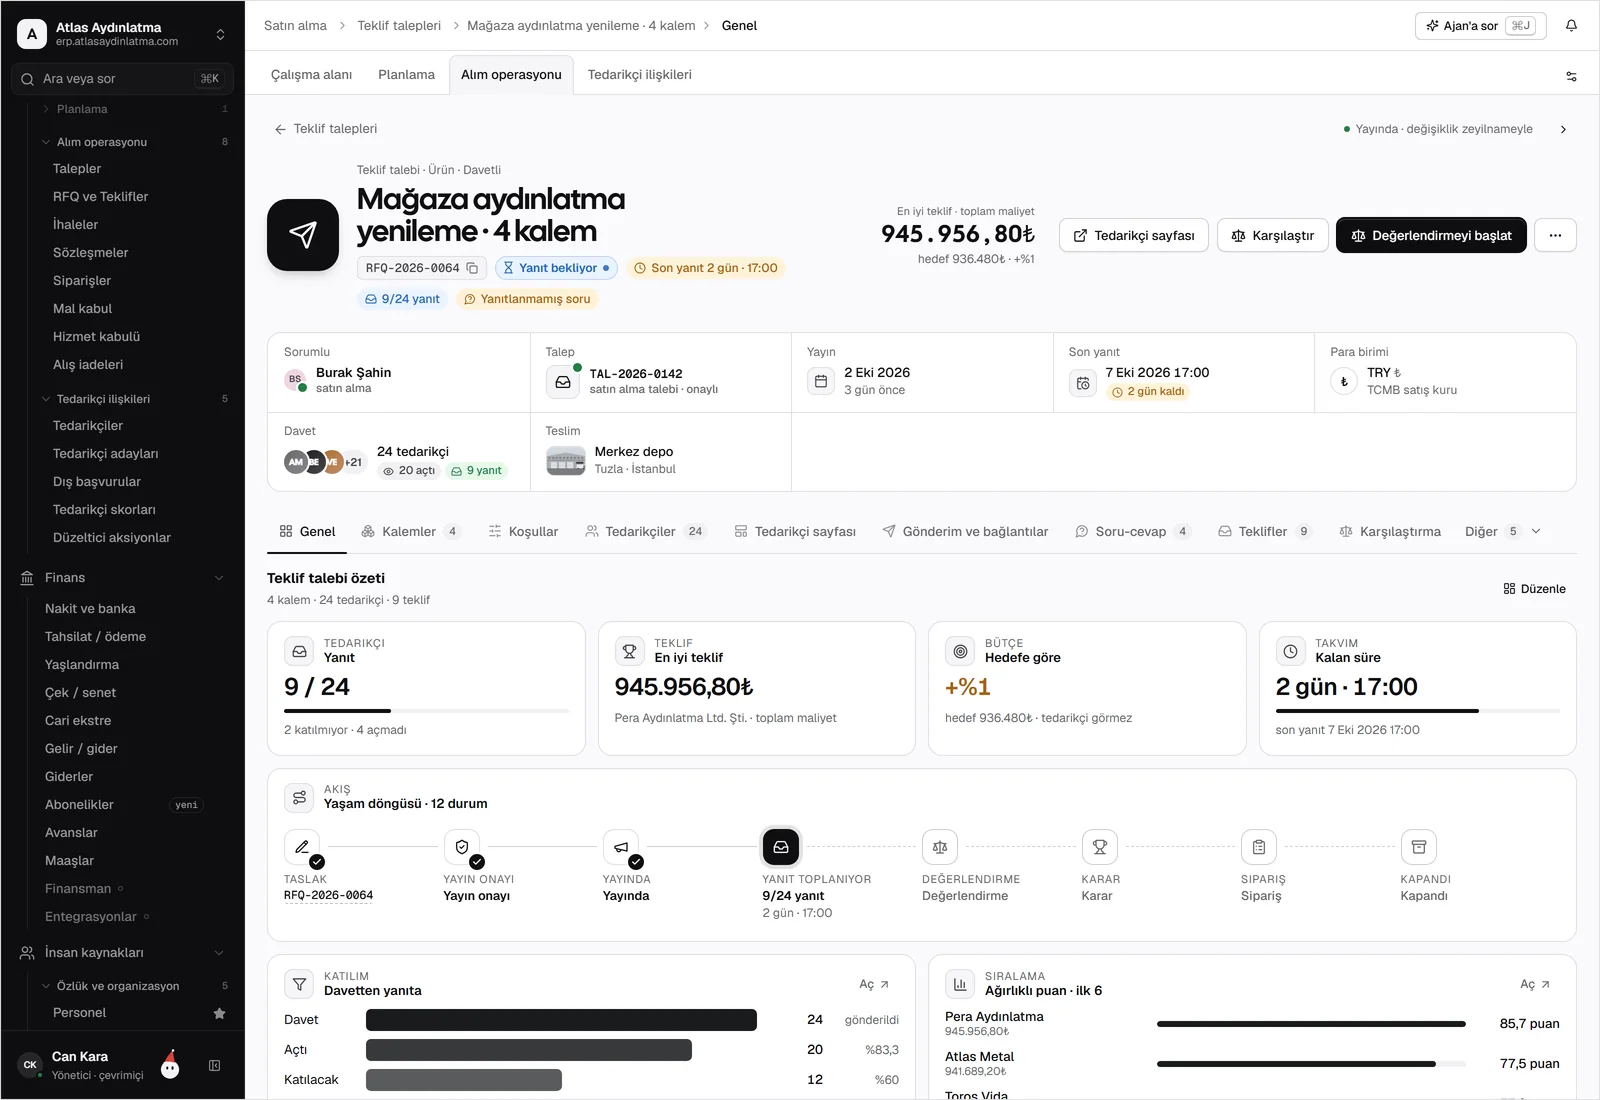Expand the Planlama sidebar group
The height and width of the screenshot is (1100, 1600).
[46, 109]
